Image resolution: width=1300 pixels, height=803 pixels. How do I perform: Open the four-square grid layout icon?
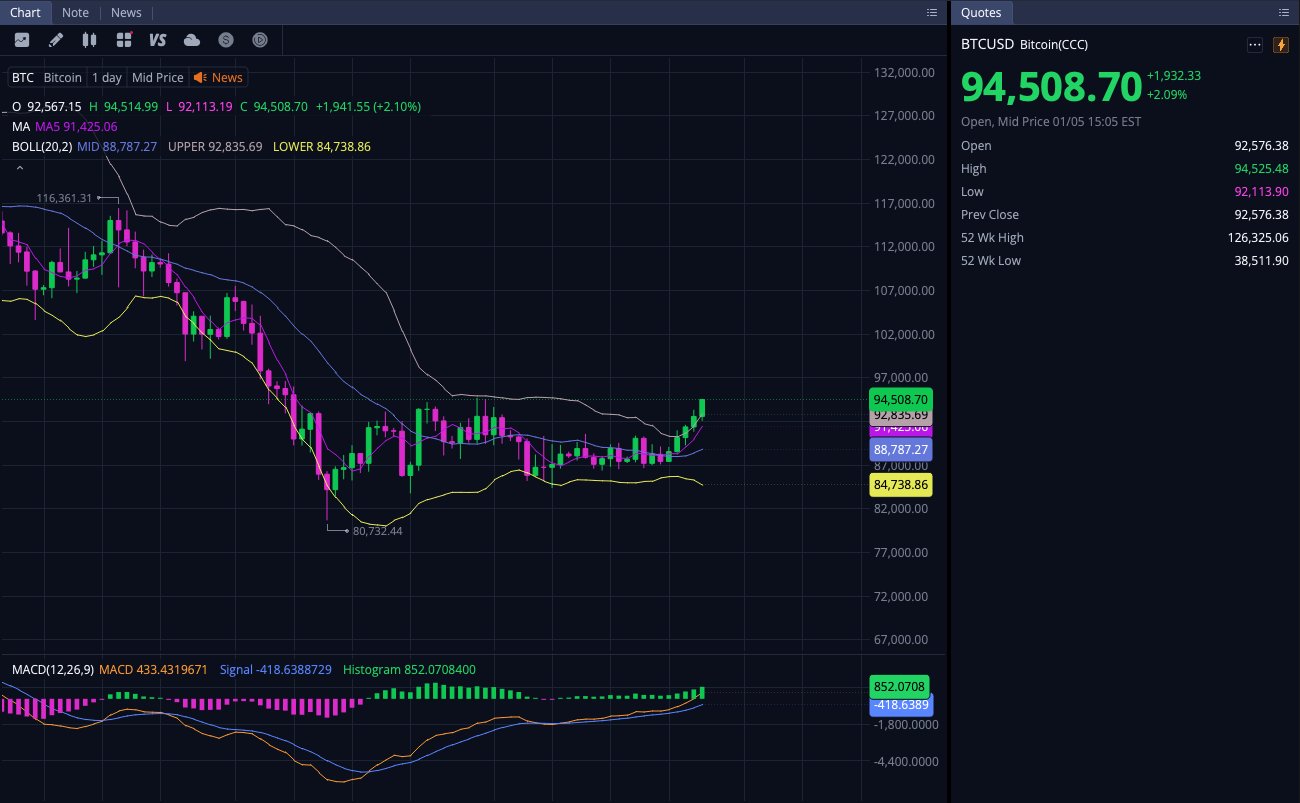point(124,40)
